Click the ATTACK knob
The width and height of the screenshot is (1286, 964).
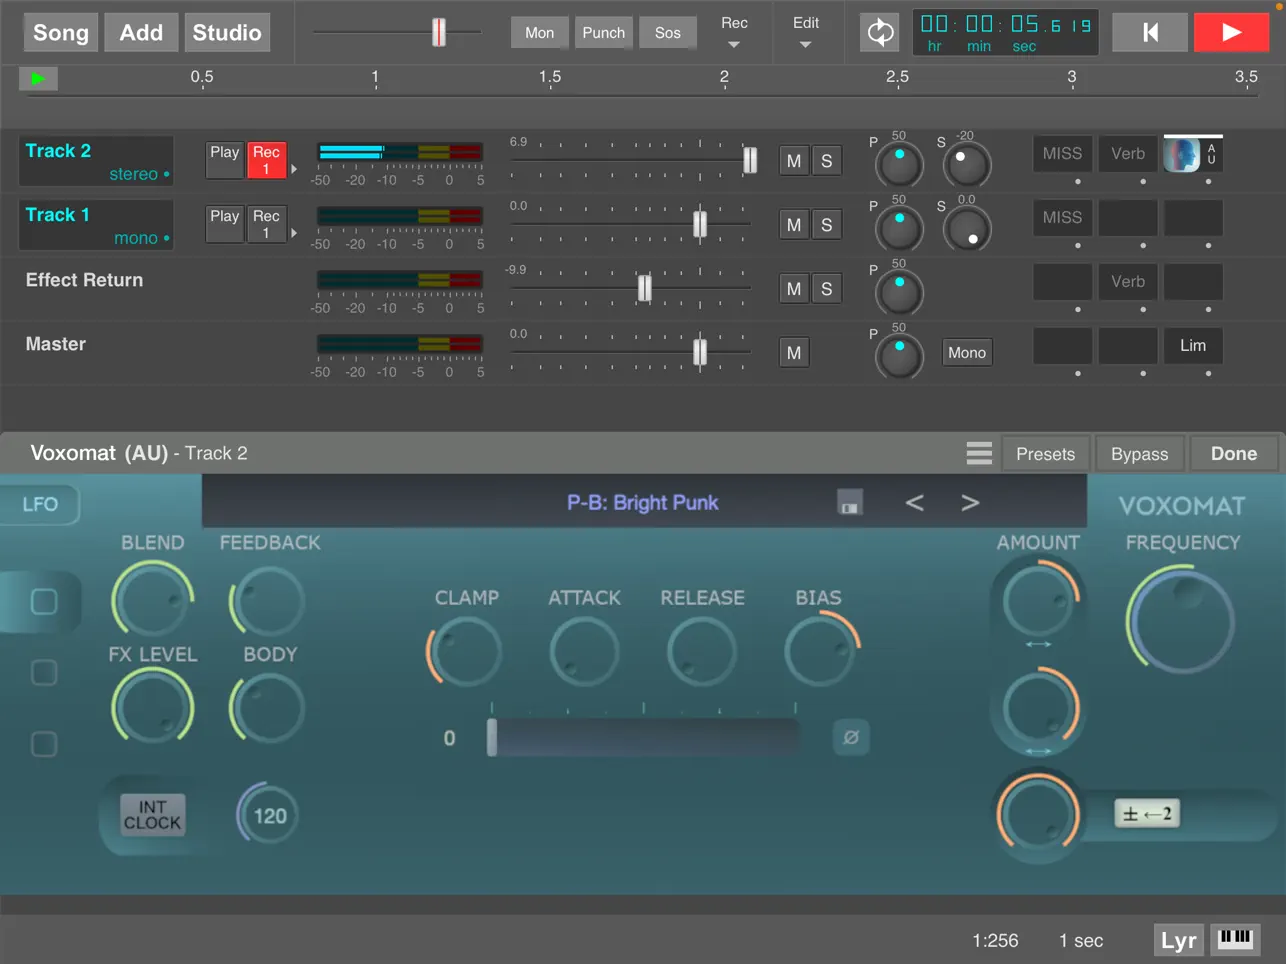coord(584,652)
